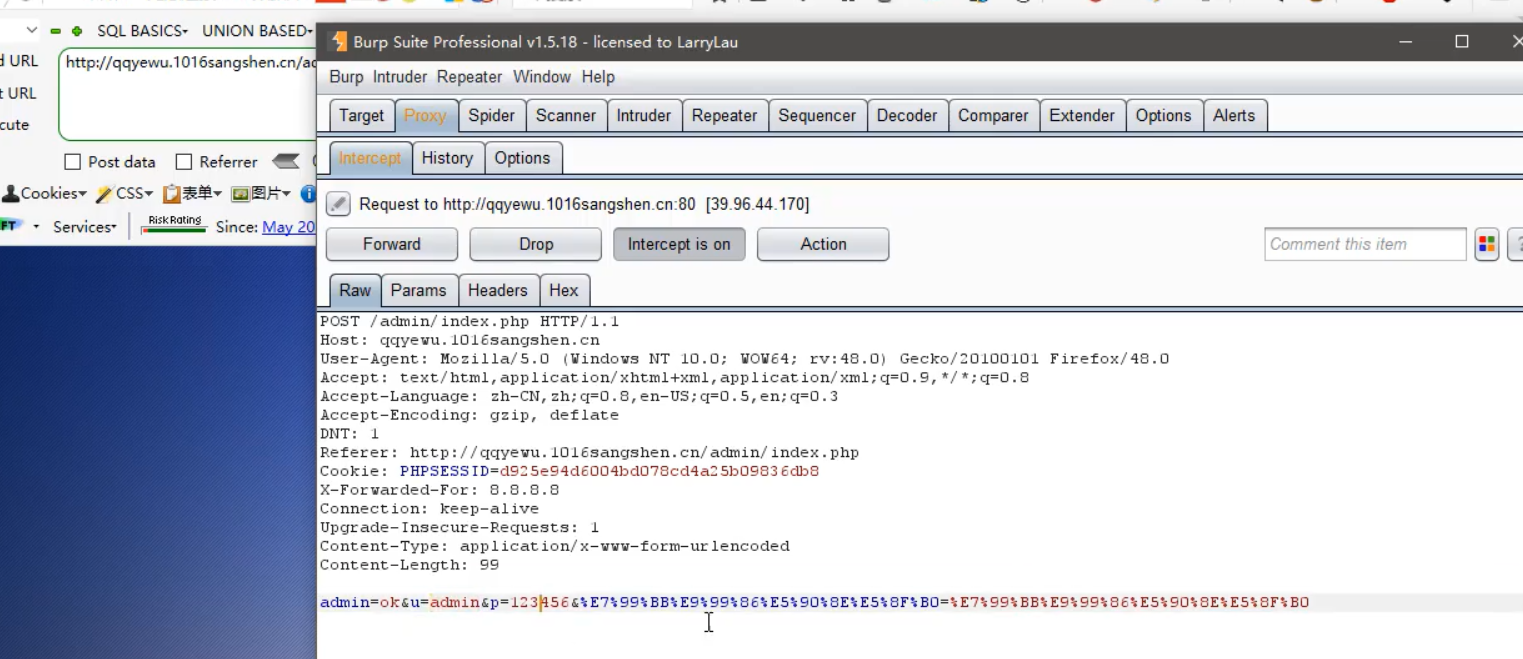Open the Proxy Options sub-tab

522,158
